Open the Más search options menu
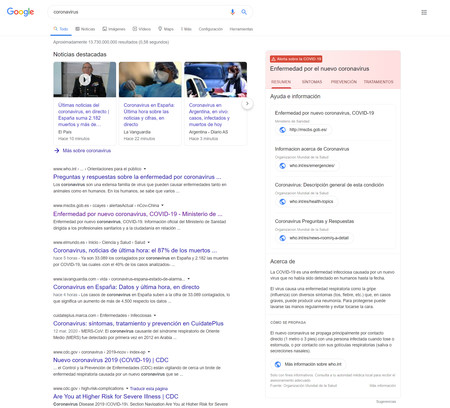Viewport: 450px width, 408px height. (186, 29)
